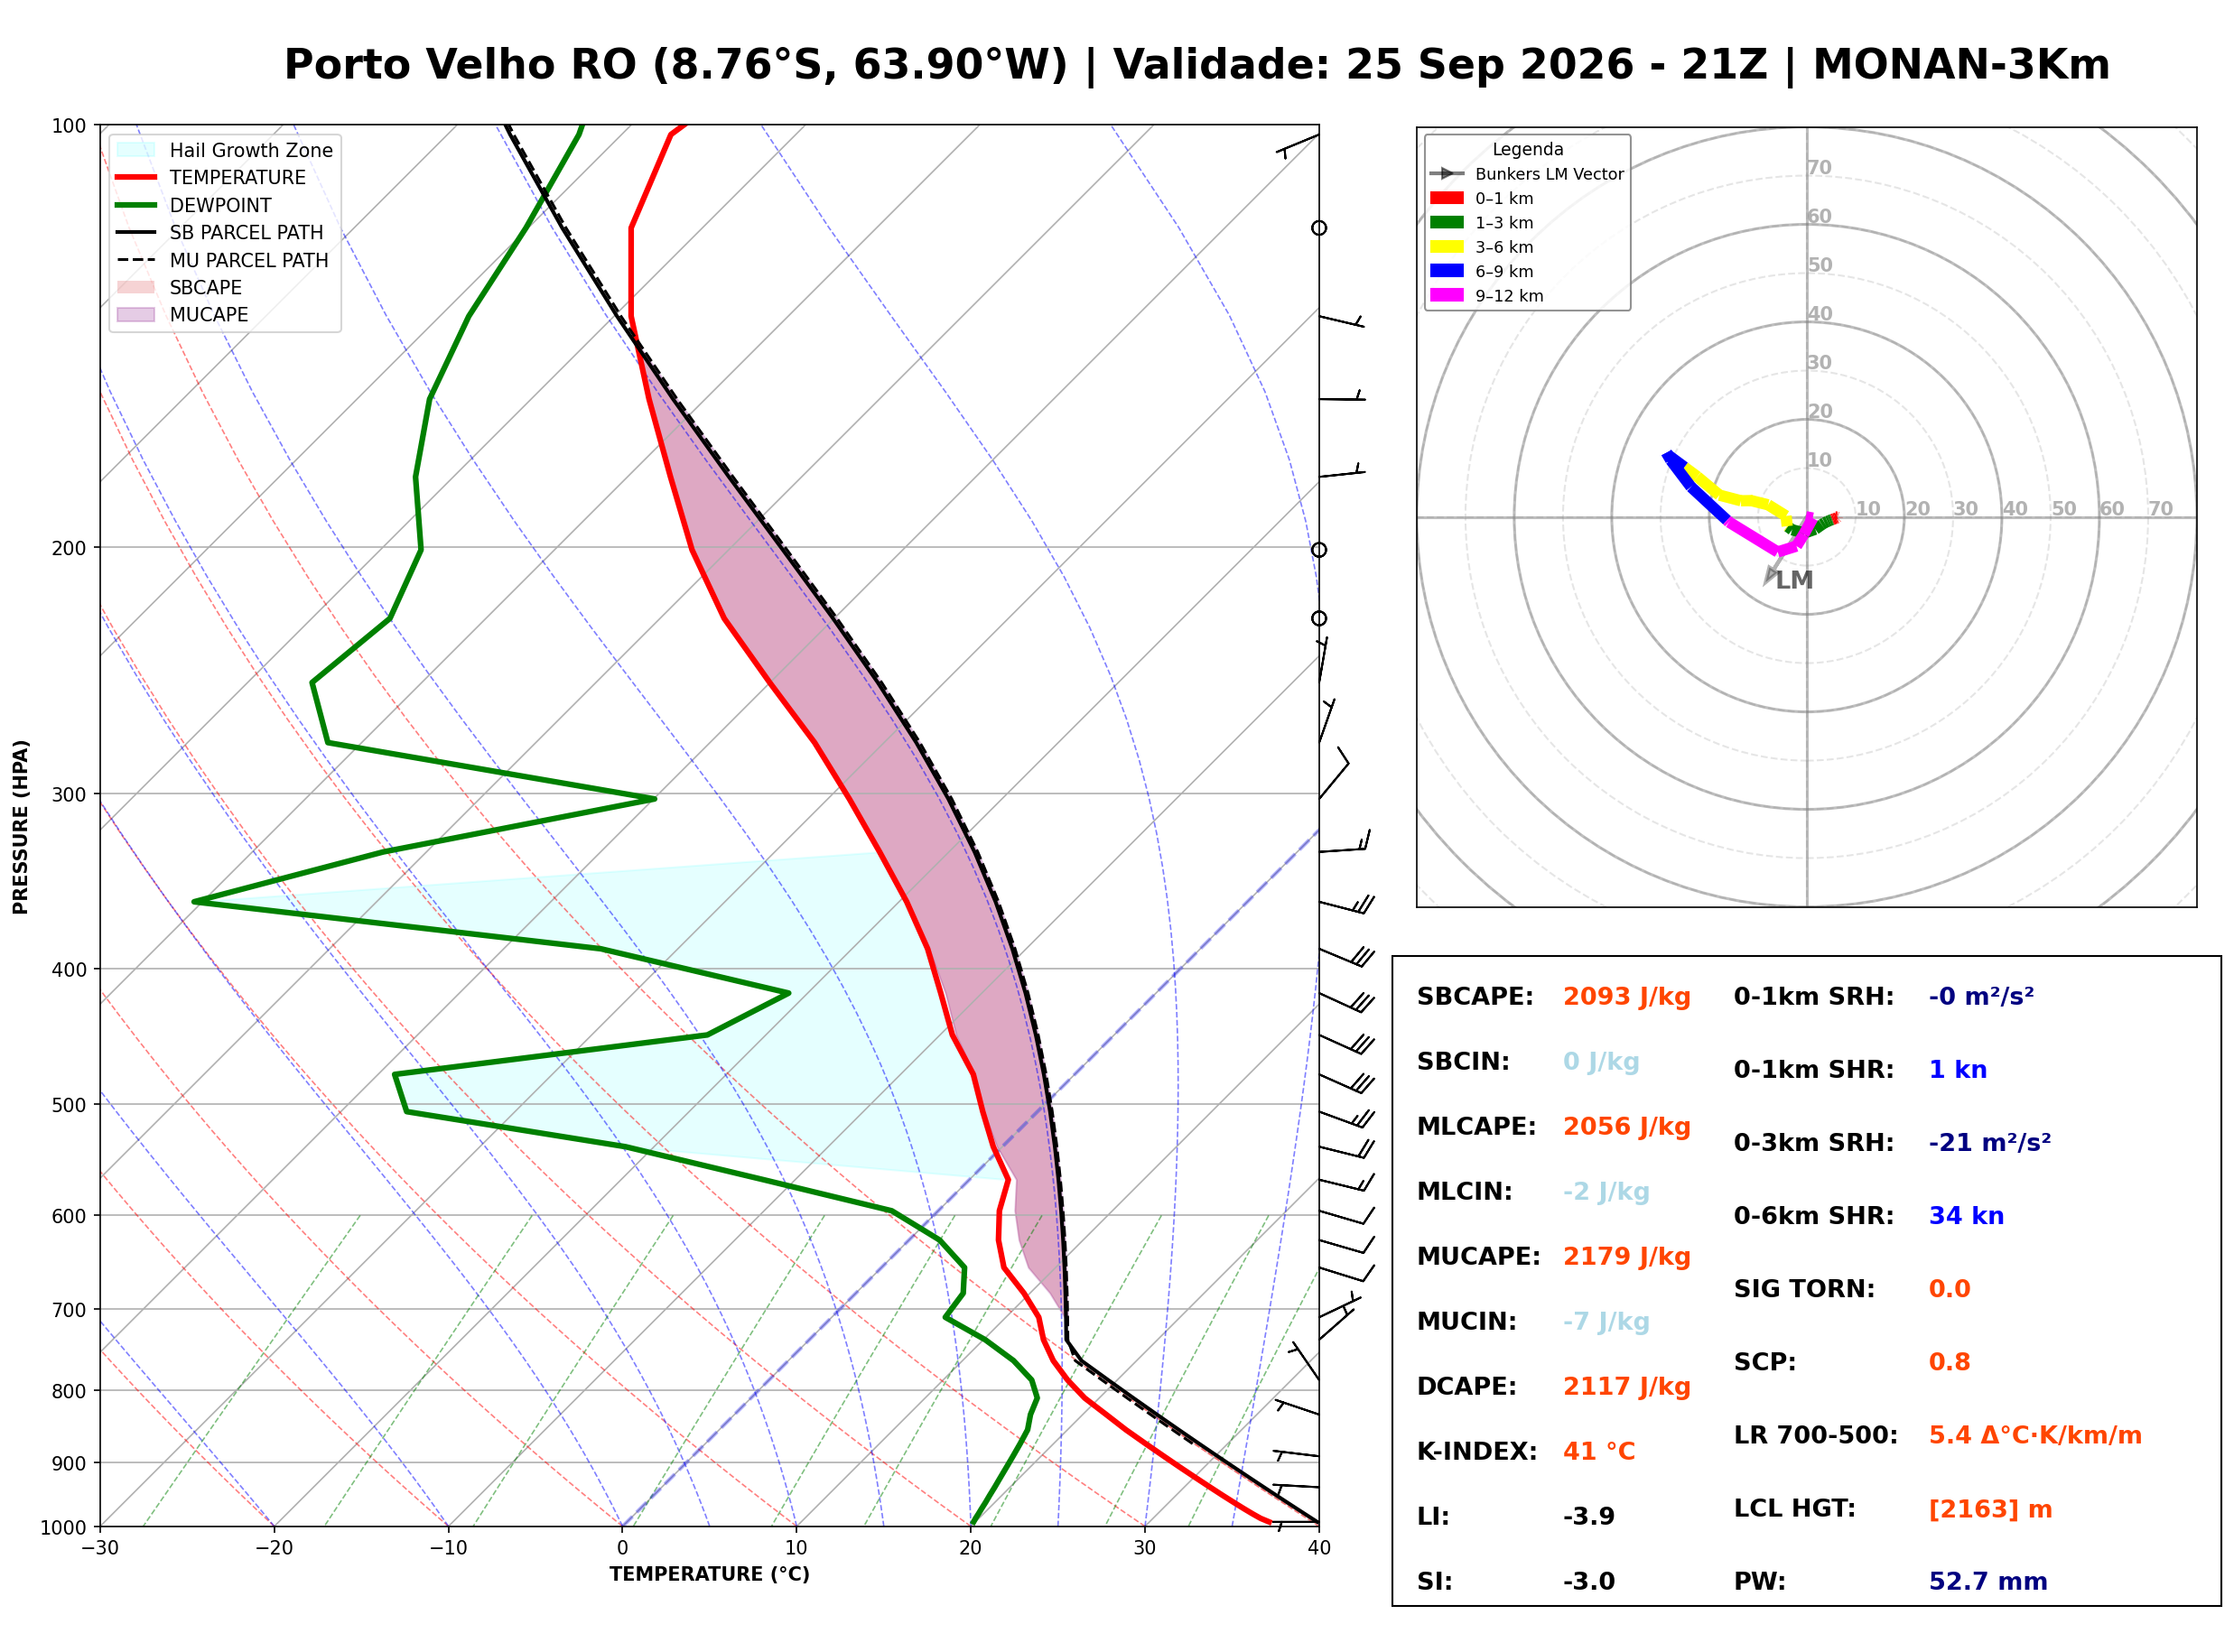Image resolution: width=2234 pixels, height=1652 pixels.
Task: Click the pink SBCAPE legend patch
Action: pos(136,287)
